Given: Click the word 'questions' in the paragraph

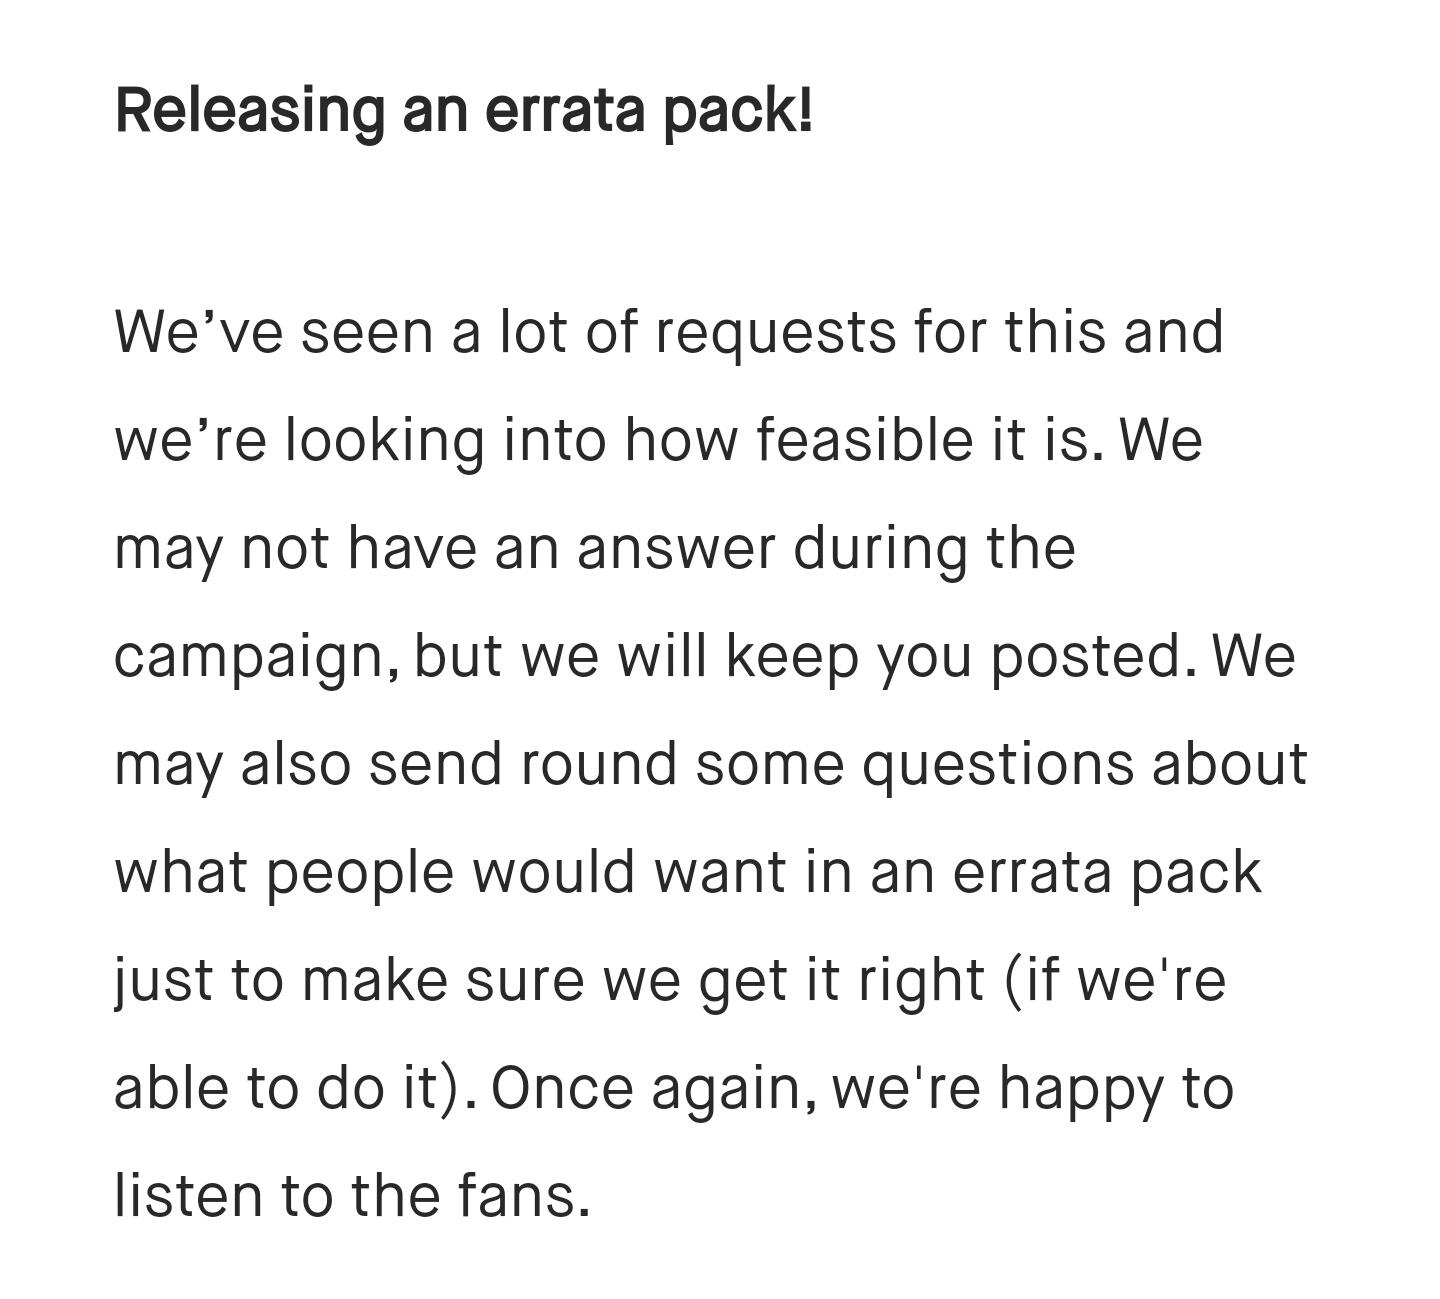Looking at the screenshot, I should [999, 766].
